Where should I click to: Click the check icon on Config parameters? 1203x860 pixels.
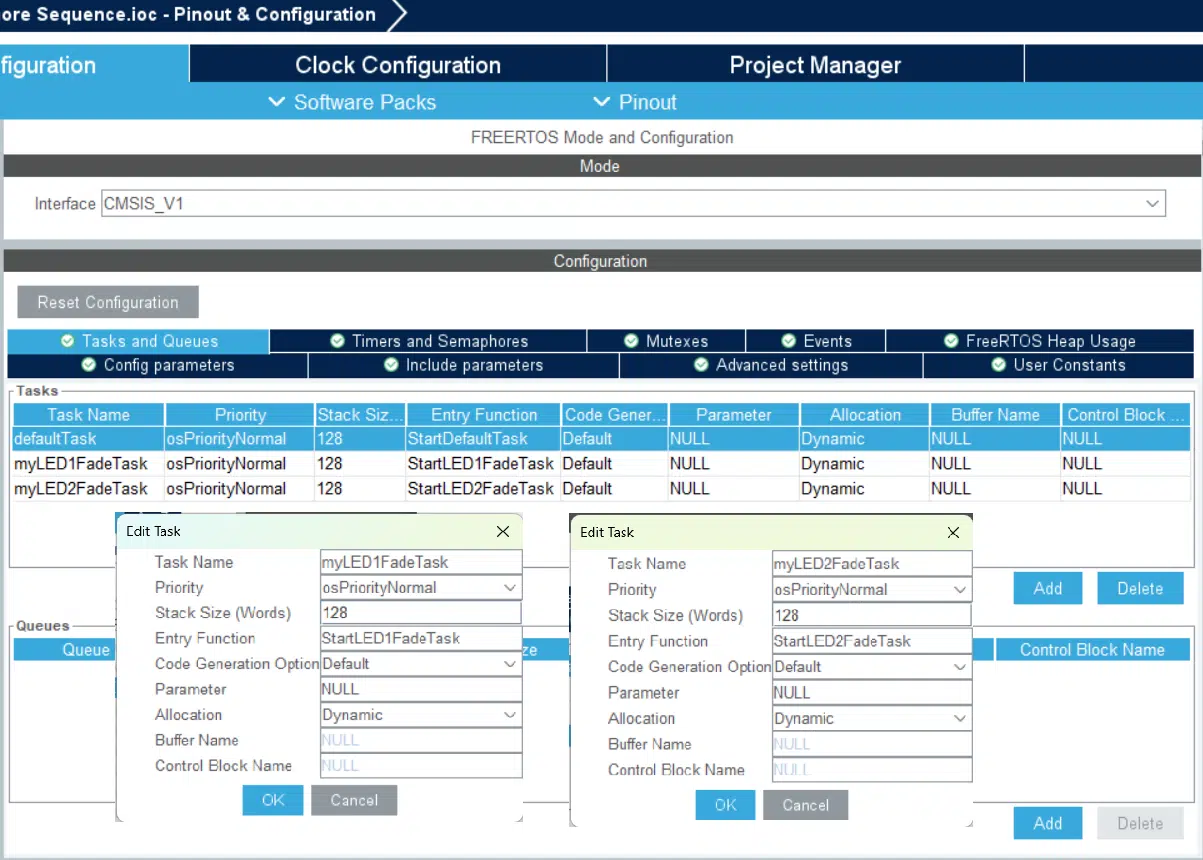[89, 365]
